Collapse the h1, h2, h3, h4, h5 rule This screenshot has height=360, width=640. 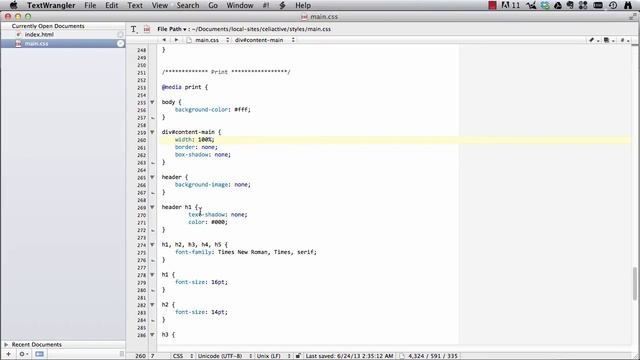(x=152, y=245)
